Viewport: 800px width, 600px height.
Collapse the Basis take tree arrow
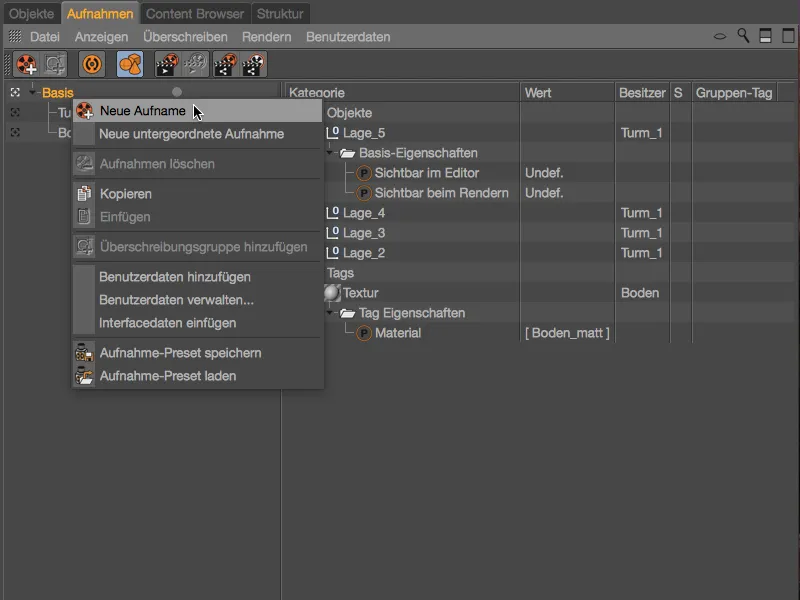[33, 92]
